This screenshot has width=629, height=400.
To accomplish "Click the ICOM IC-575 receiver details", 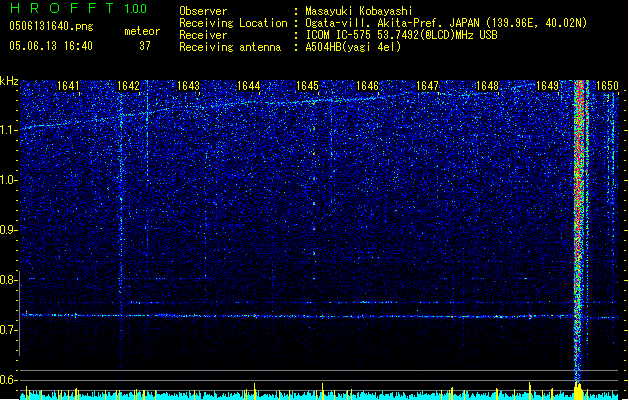I will (x=401, y=35).
